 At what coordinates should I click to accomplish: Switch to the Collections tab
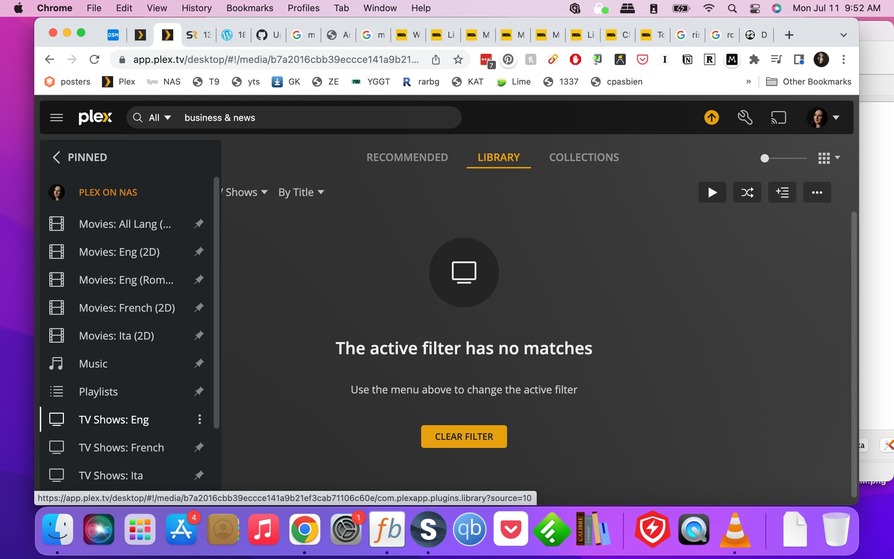[x=584, y=157]
